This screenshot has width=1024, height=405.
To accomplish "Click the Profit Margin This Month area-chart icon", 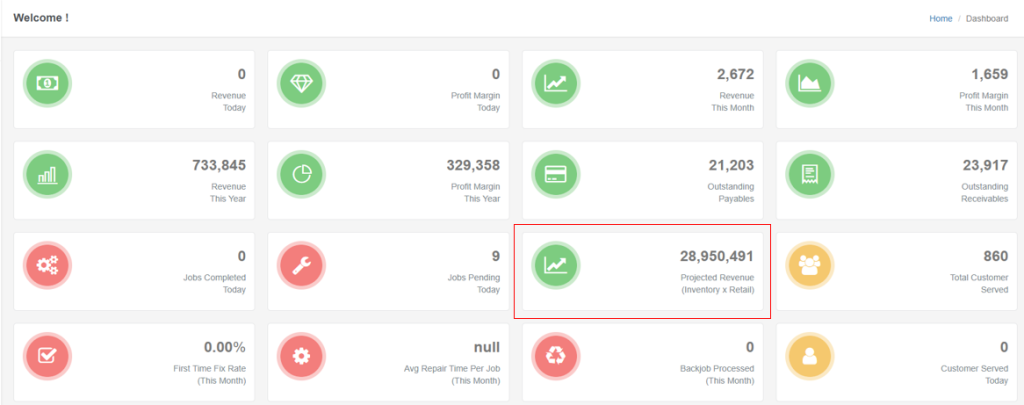I will pos(810,83).
